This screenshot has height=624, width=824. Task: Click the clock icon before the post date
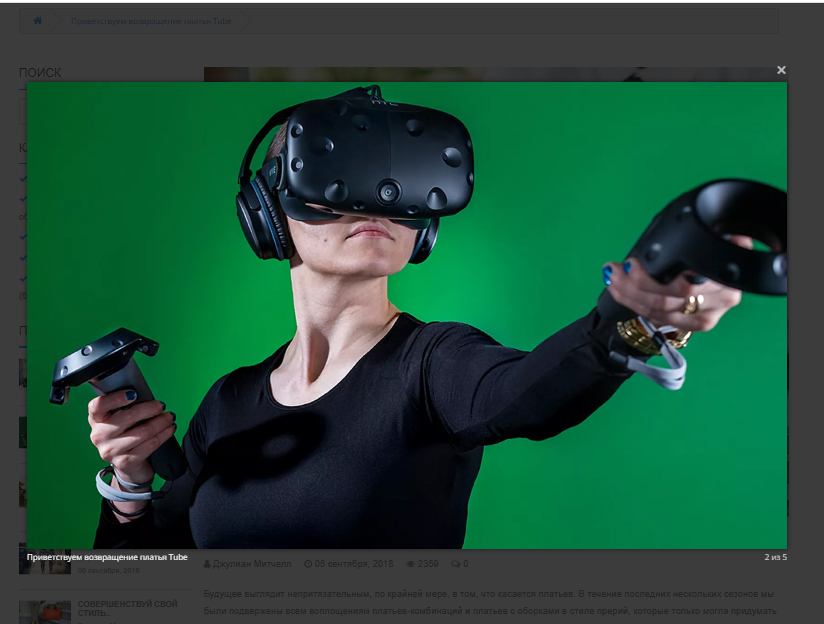(x=308, y=564)
